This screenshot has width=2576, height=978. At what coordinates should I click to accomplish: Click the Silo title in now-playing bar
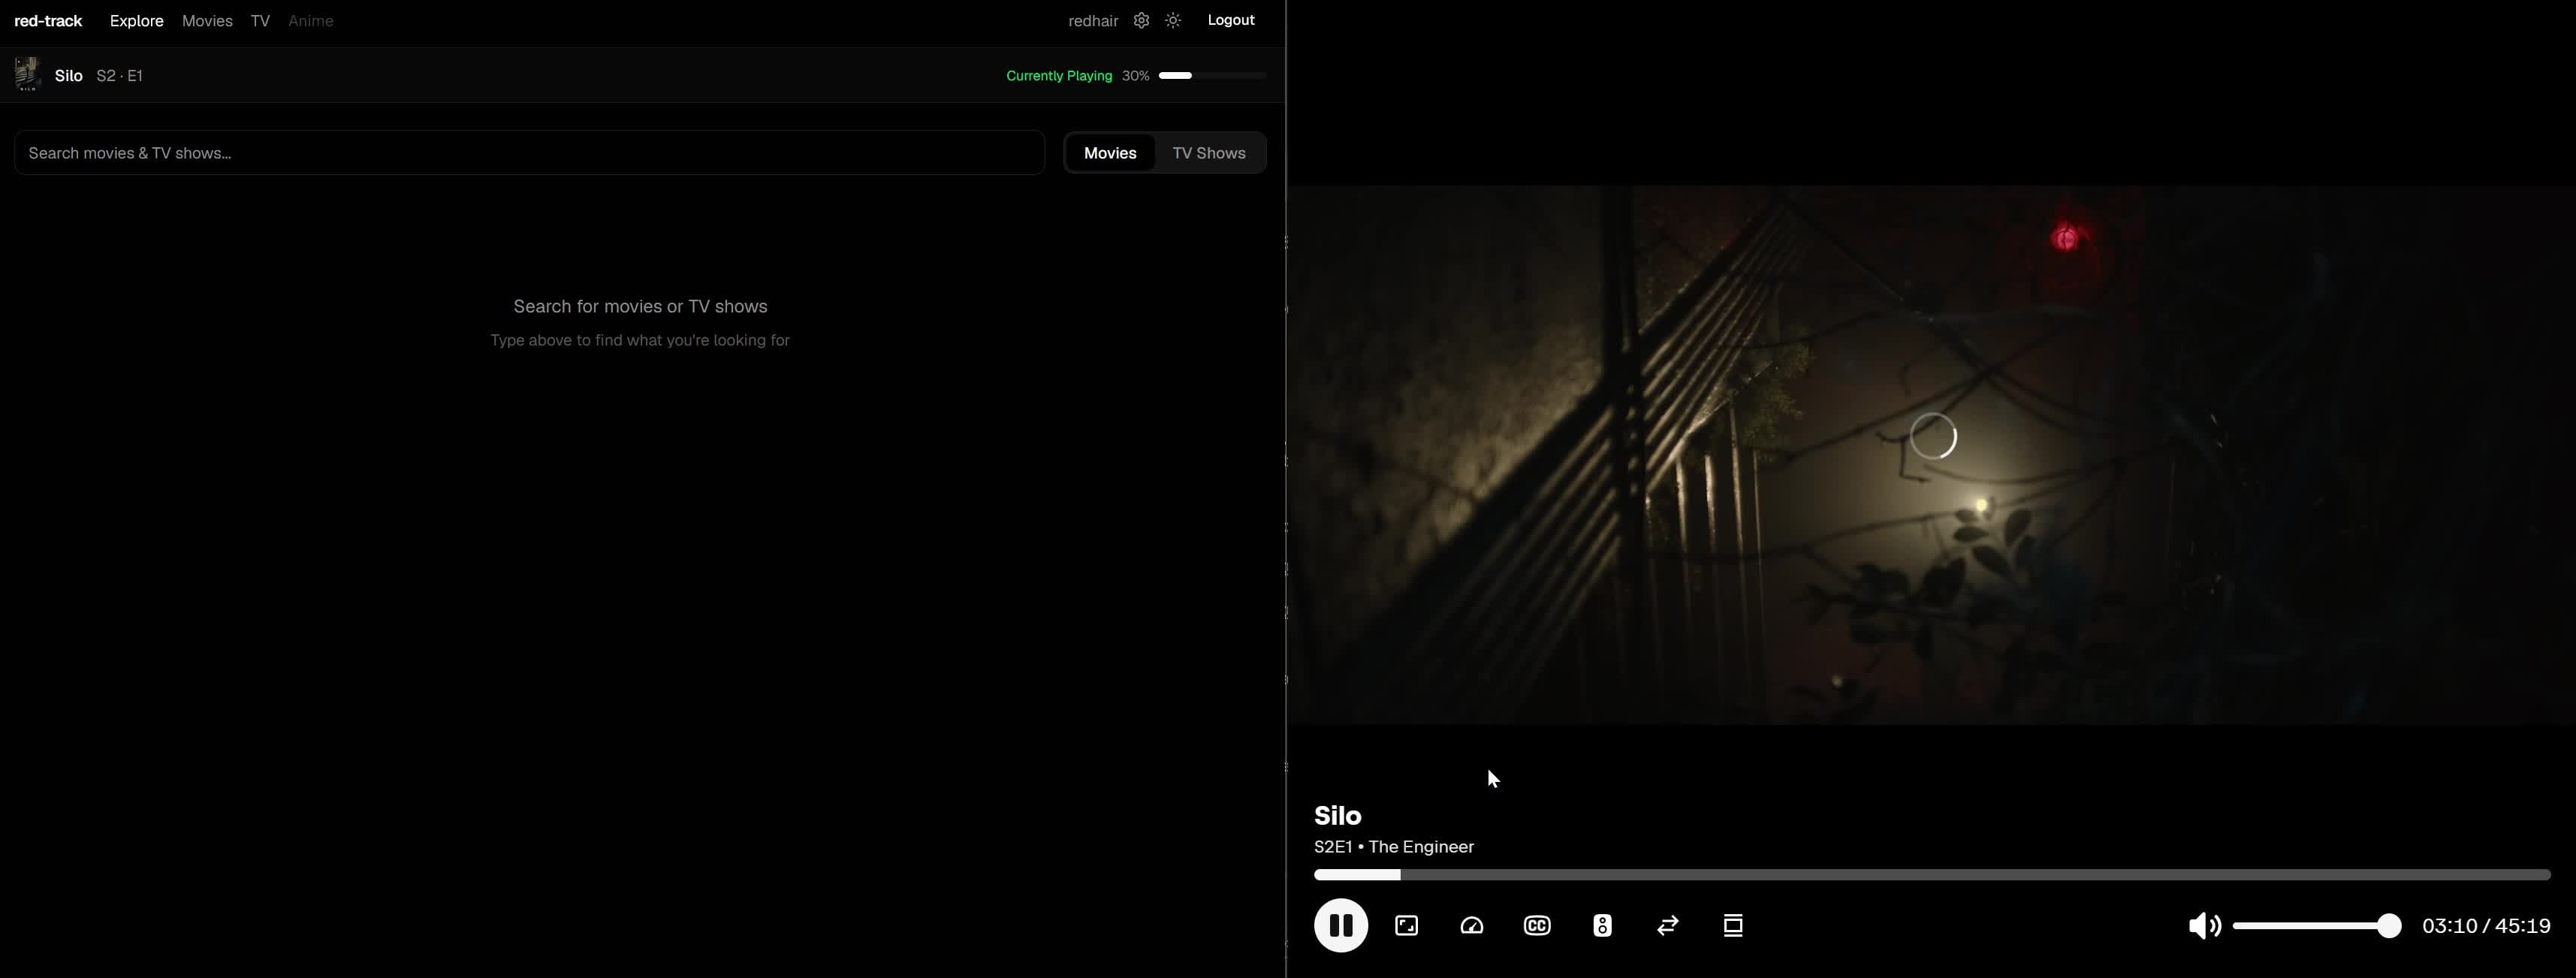click(x=69, y=75)
